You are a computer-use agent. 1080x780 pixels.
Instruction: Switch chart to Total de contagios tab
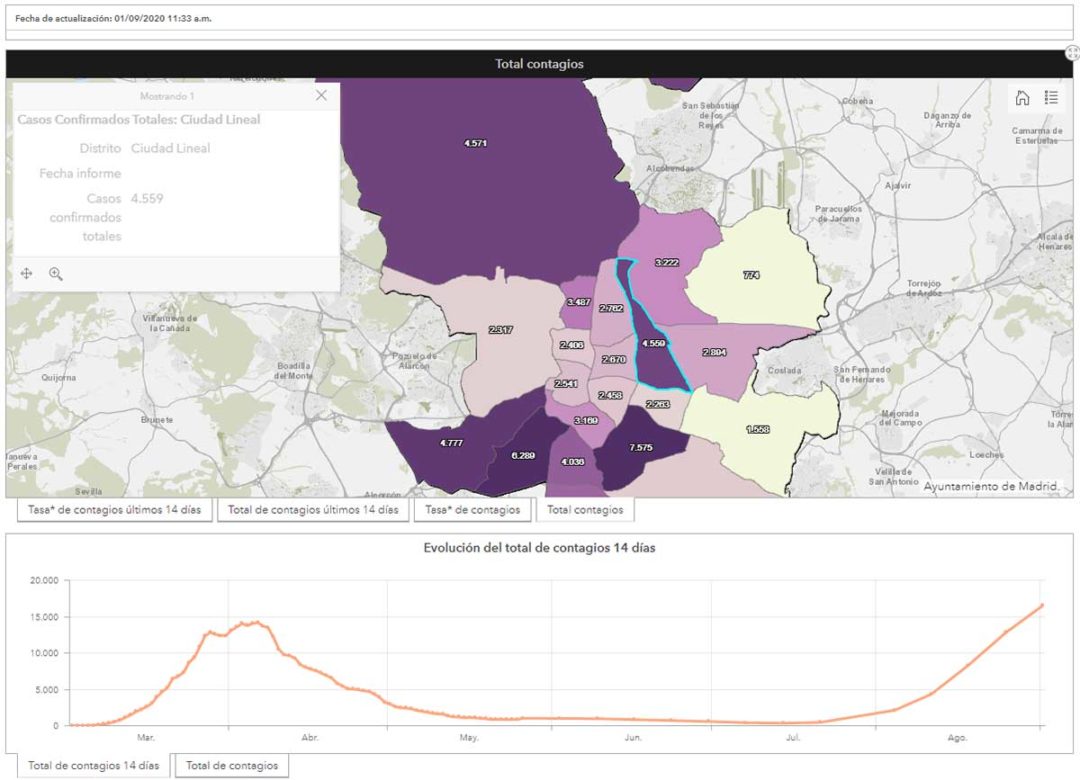(232, 766)
